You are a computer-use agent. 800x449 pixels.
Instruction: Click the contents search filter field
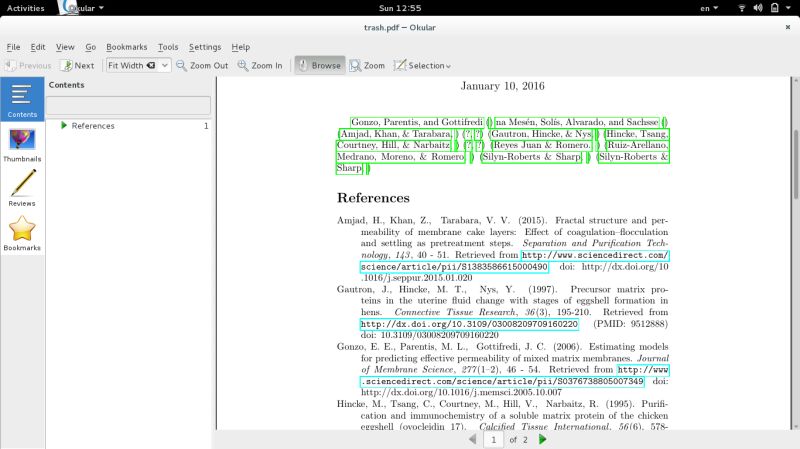click(x=128, y=106)
